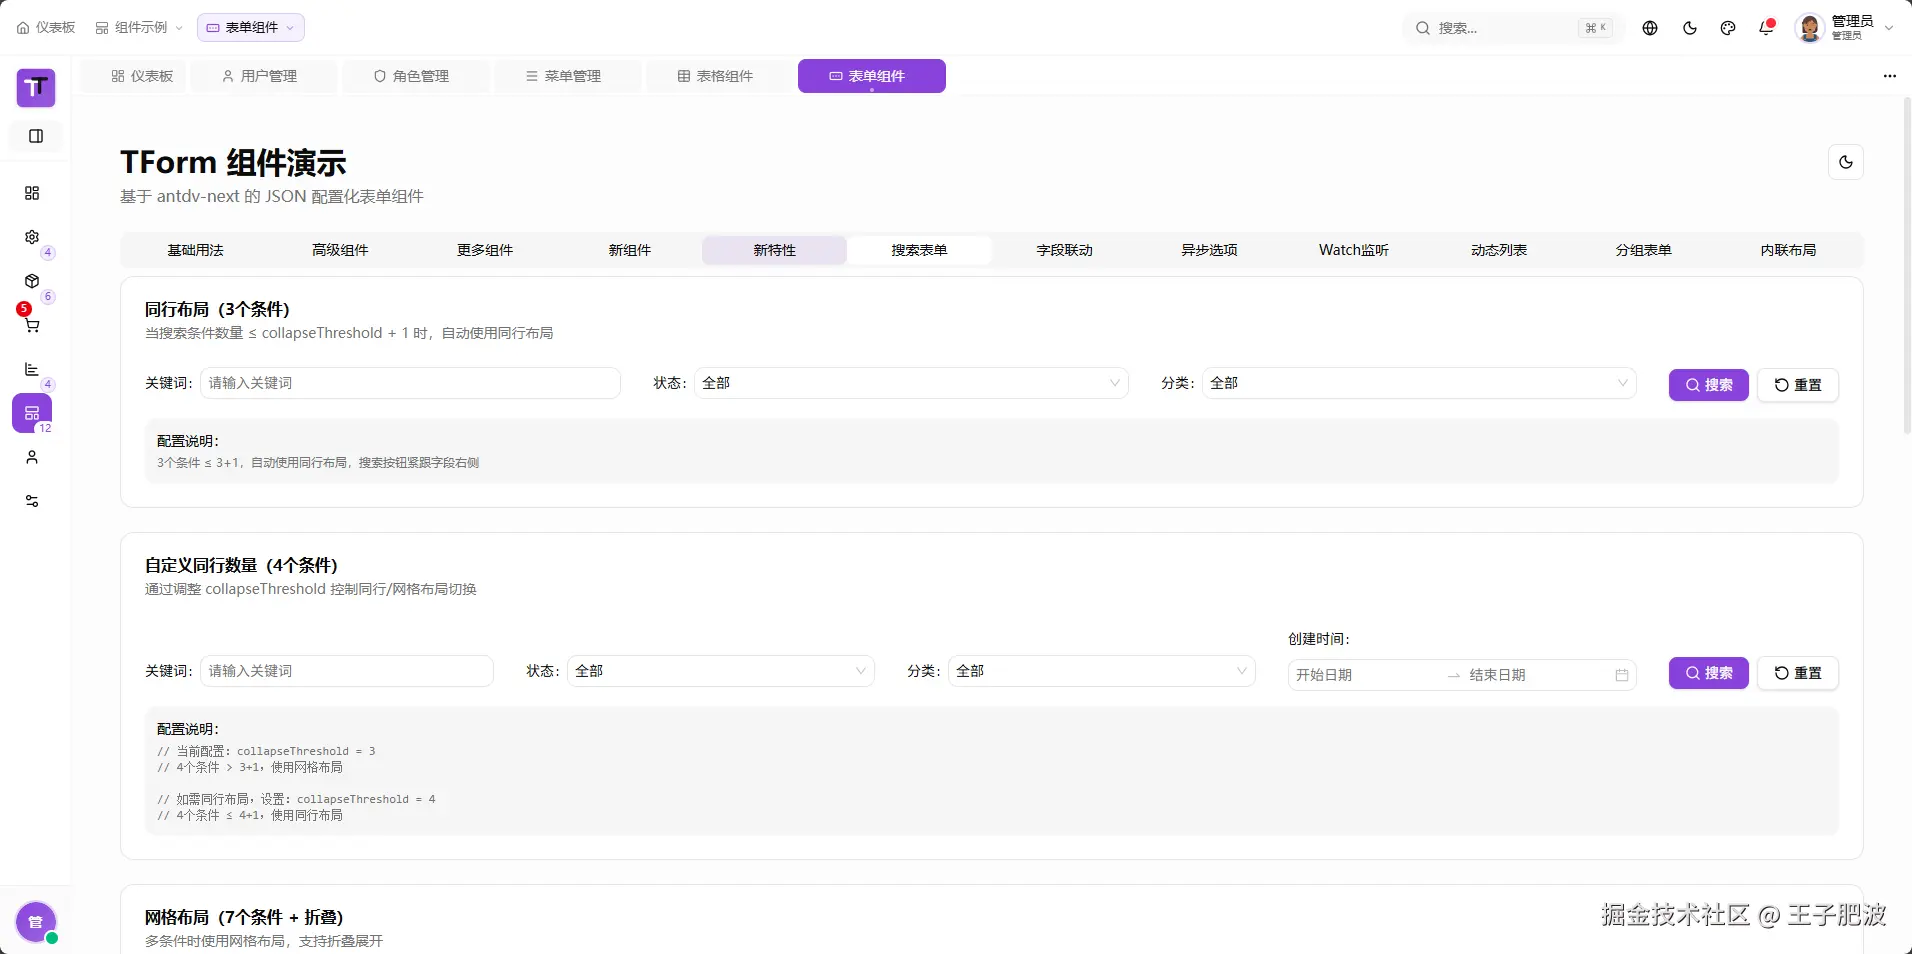The width and height of the screenshot is (1912, 954).
Task: Click the 重置 button in the 同行布局 form
Action: click(1798, 385)
